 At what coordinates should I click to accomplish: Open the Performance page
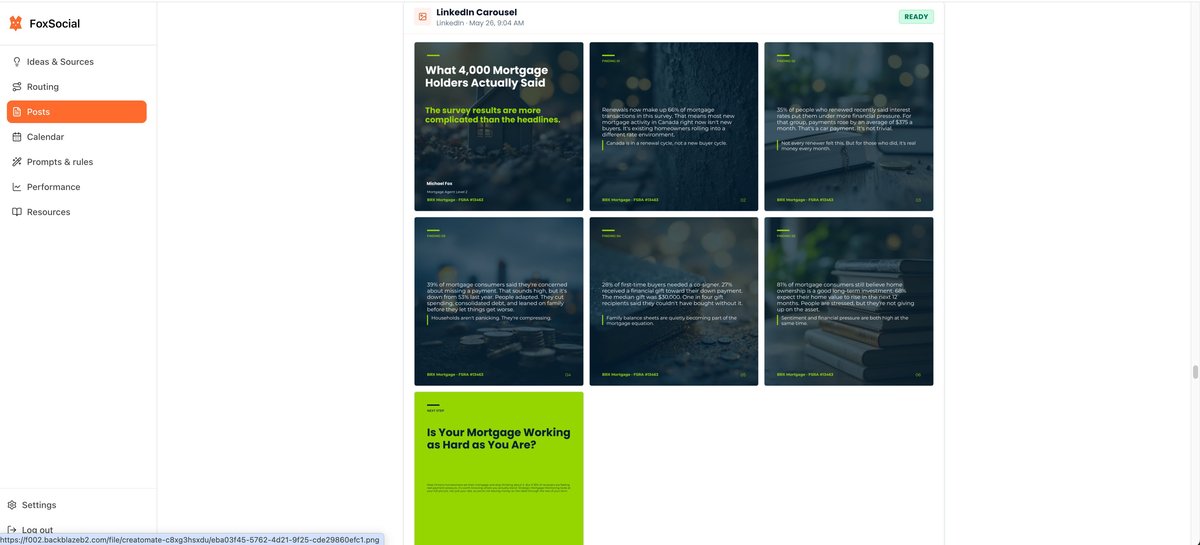[77, 187]
